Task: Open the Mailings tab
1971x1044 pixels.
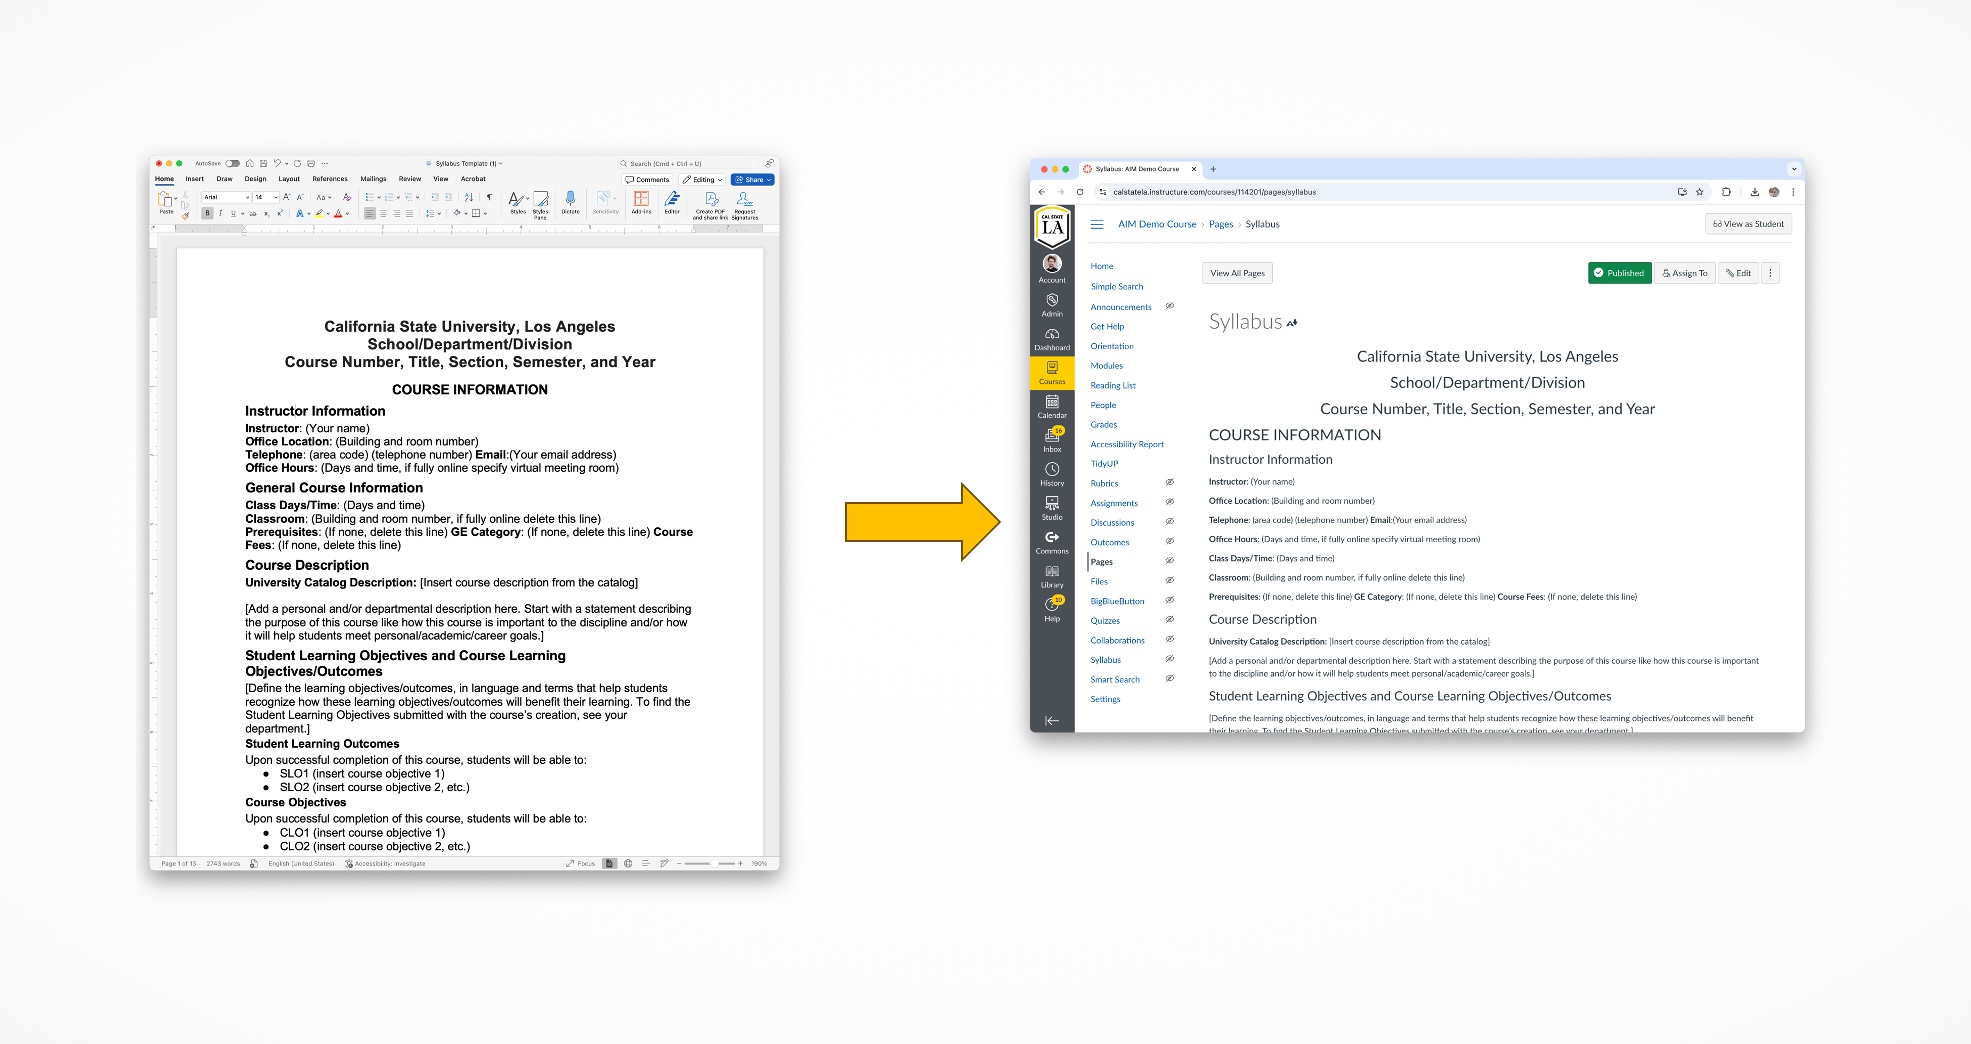Action: point(373,179)
